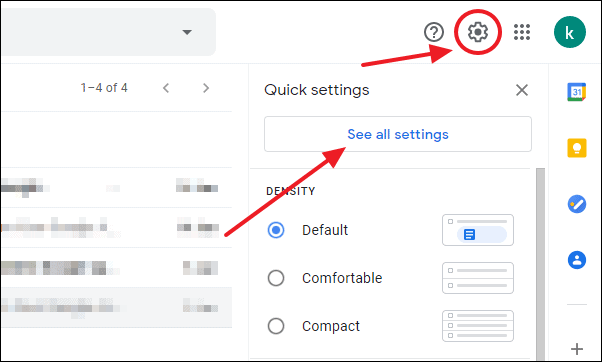The image size is (602, 362).
Task: Go to the newer messages page
Action: click(x=166, y=88)
